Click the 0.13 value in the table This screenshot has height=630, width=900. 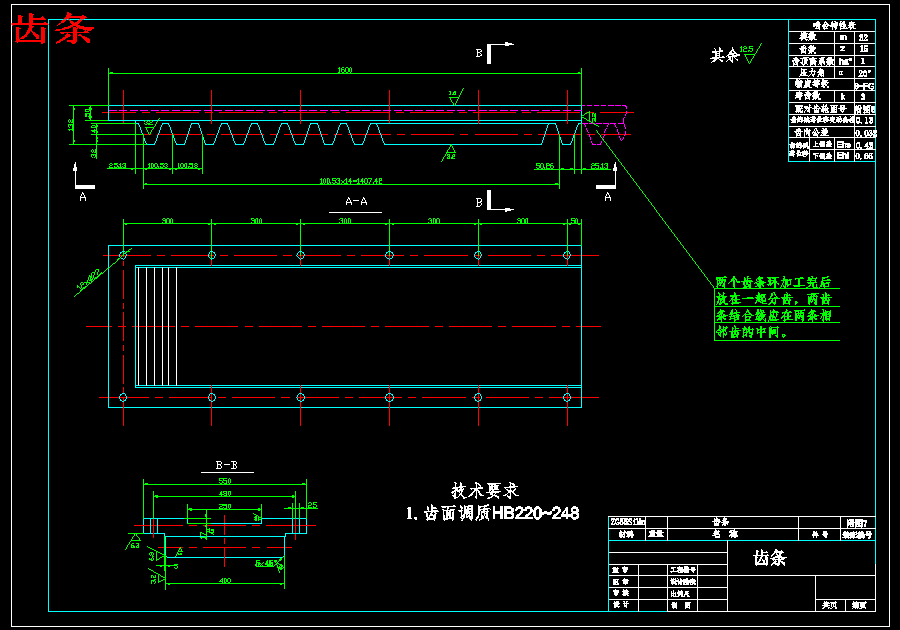pyautogui.click(x=864, y=120)
